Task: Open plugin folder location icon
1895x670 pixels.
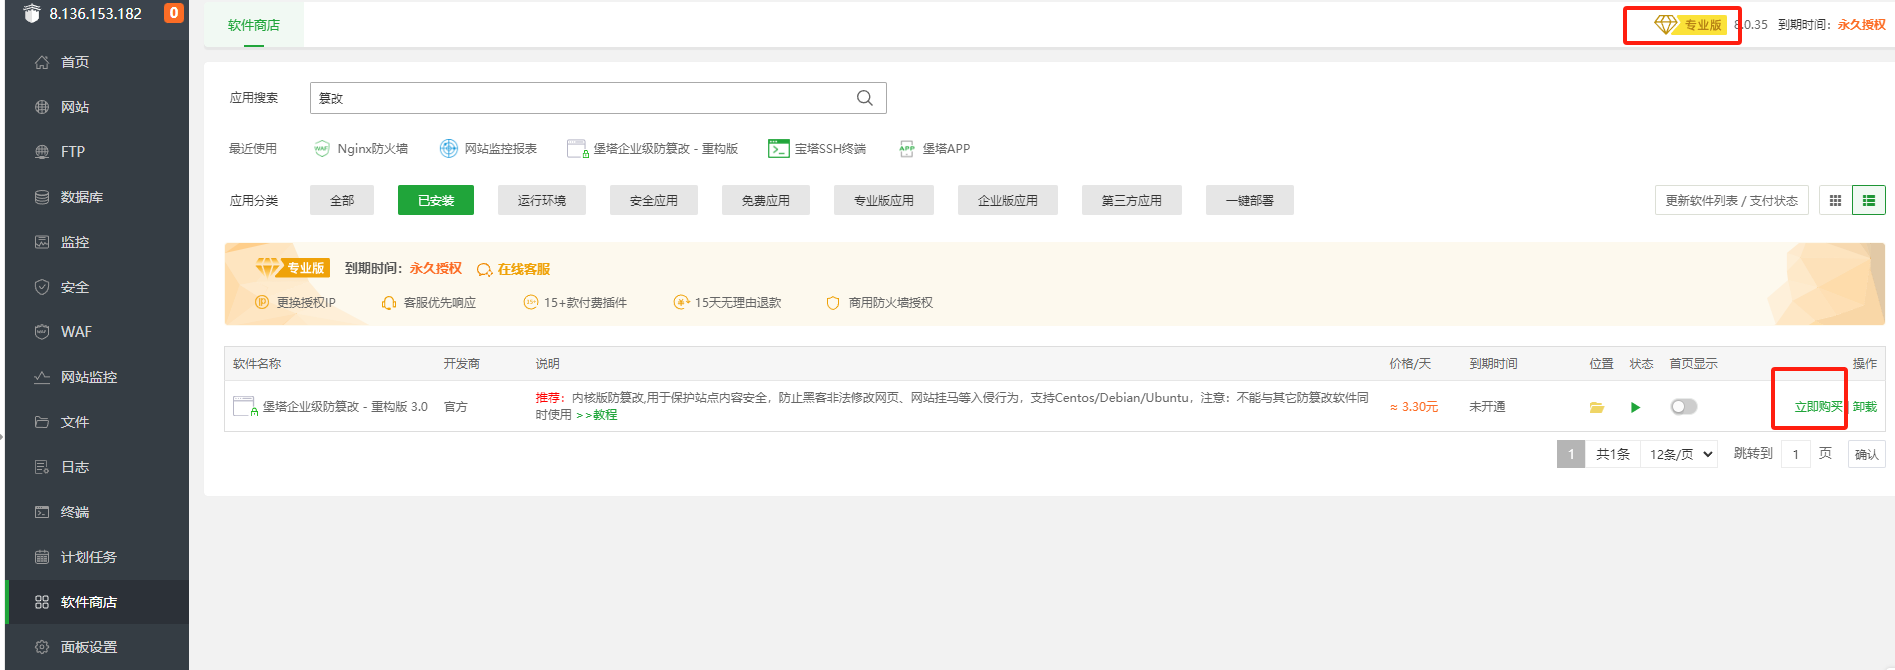Action: pyautogui.click(x=1597, y=407)
